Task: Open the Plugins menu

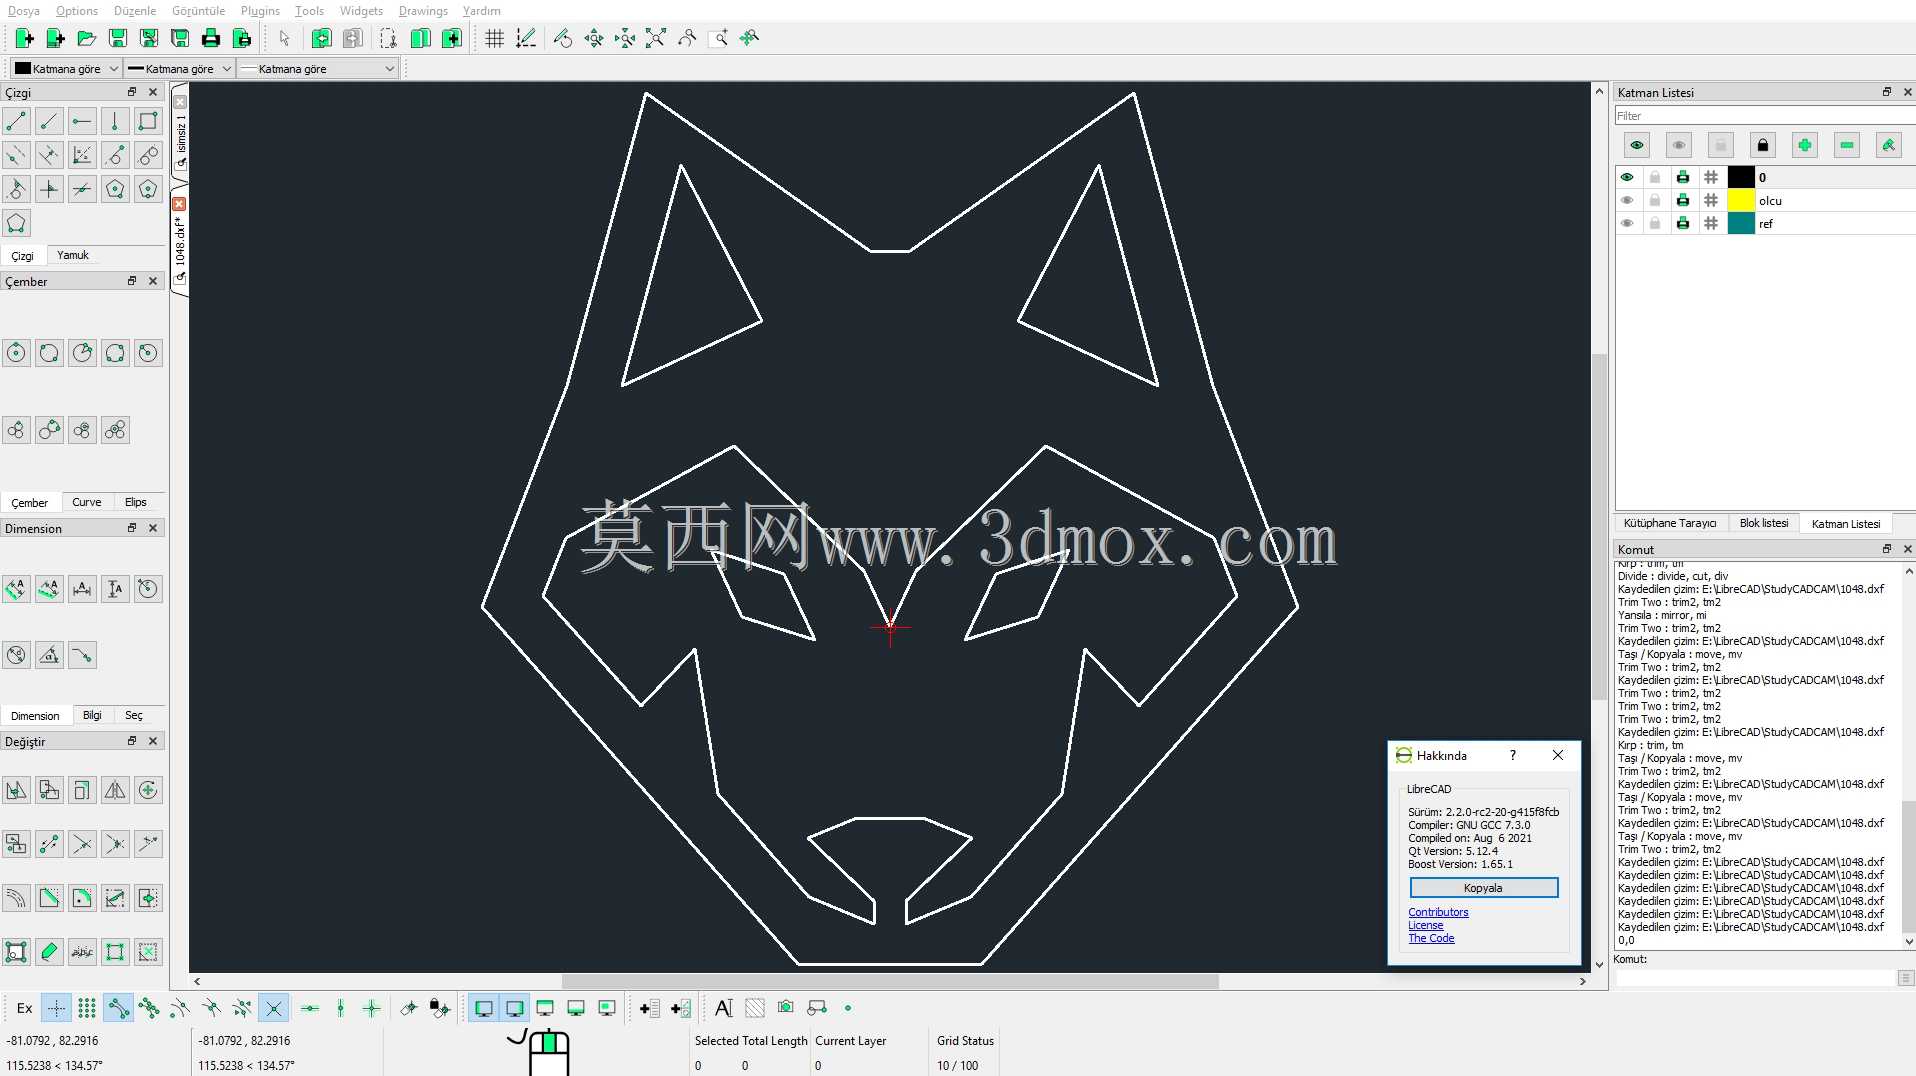Action: pos(260,11)
